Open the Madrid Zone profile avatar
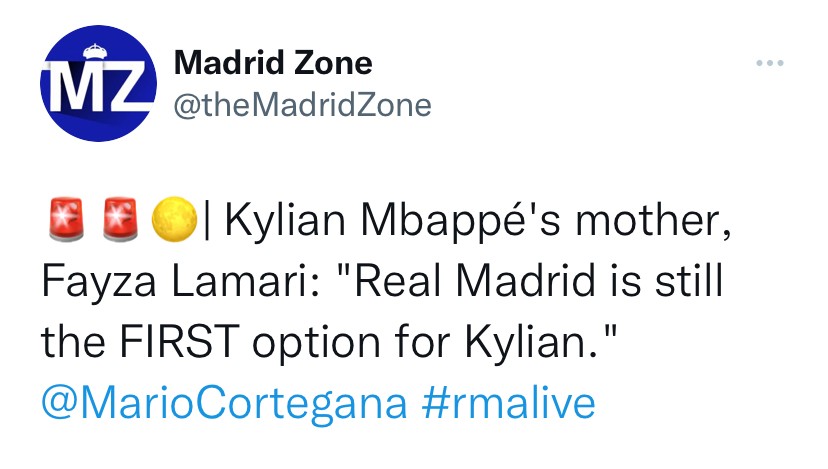The height and width of the screenshot is (469, 828). point(98,84)
